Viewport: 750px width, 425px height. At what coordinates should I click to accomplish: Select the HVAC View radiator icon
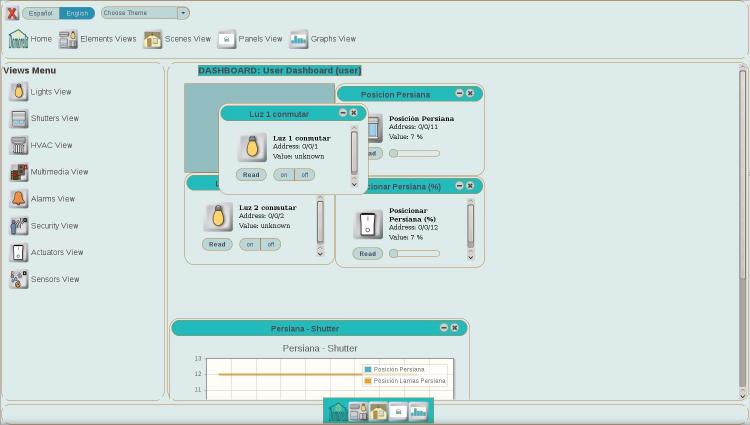coord(18,146)
